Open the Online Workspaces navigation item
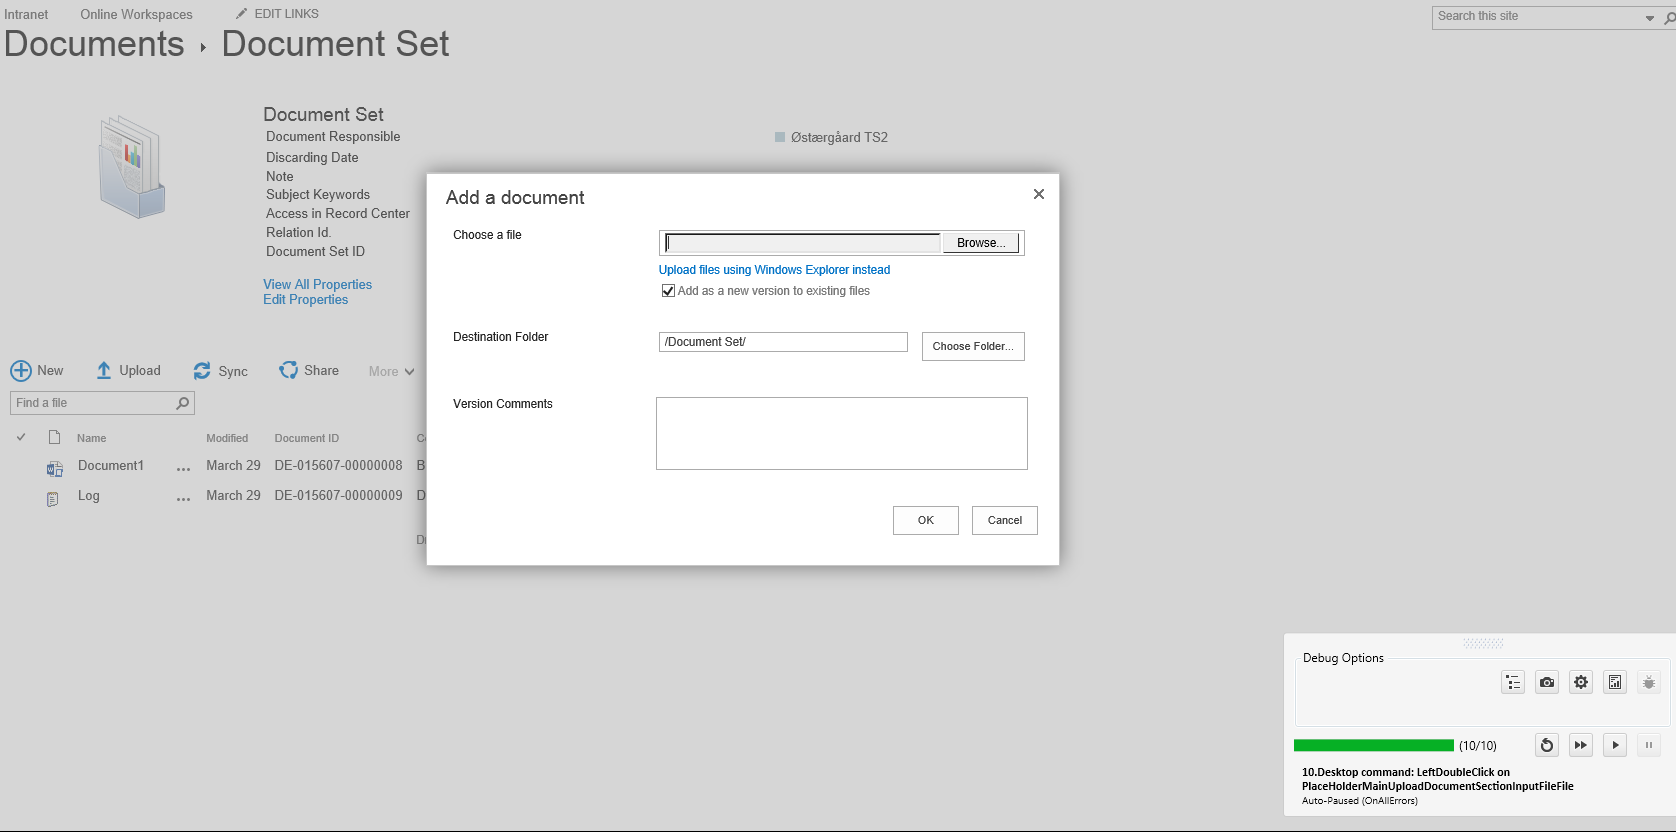 [136, 14]
